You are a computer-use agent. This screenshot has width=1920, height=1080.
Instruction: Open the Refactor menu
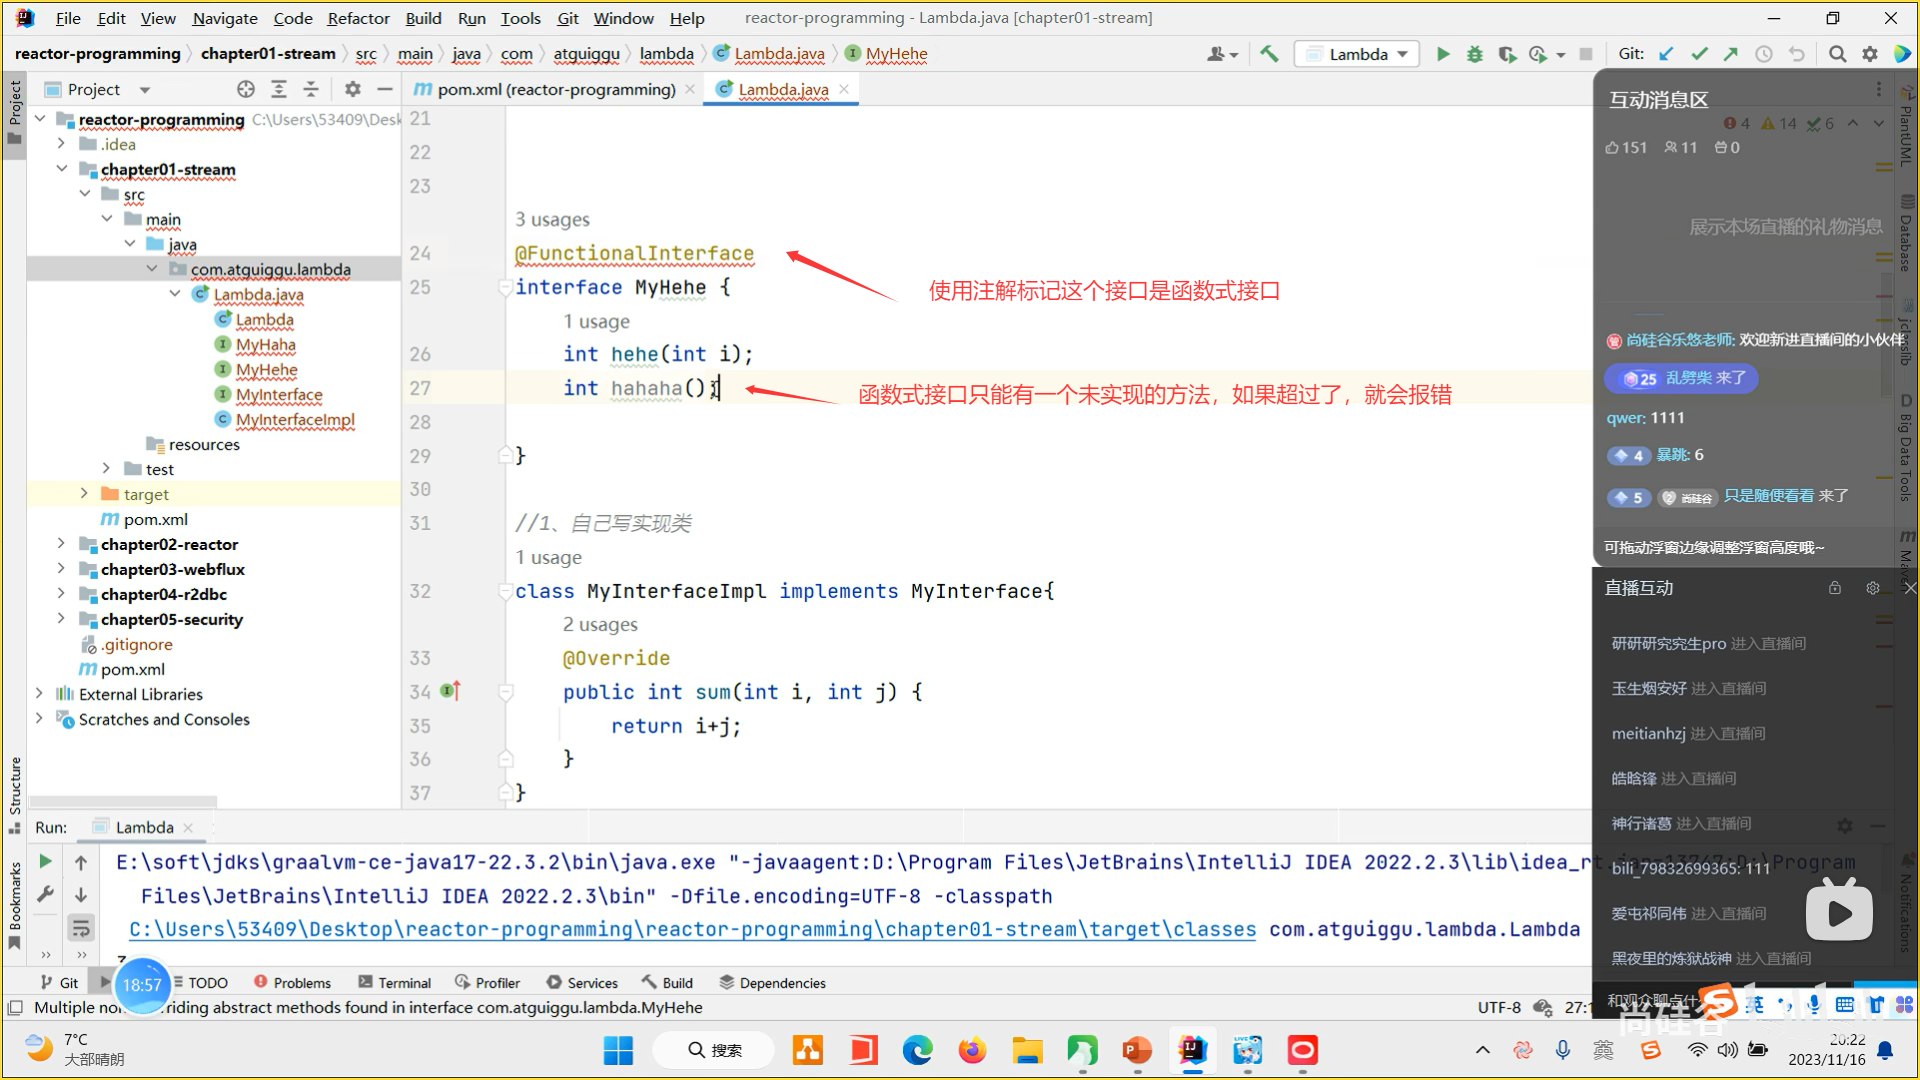(358, 18)
